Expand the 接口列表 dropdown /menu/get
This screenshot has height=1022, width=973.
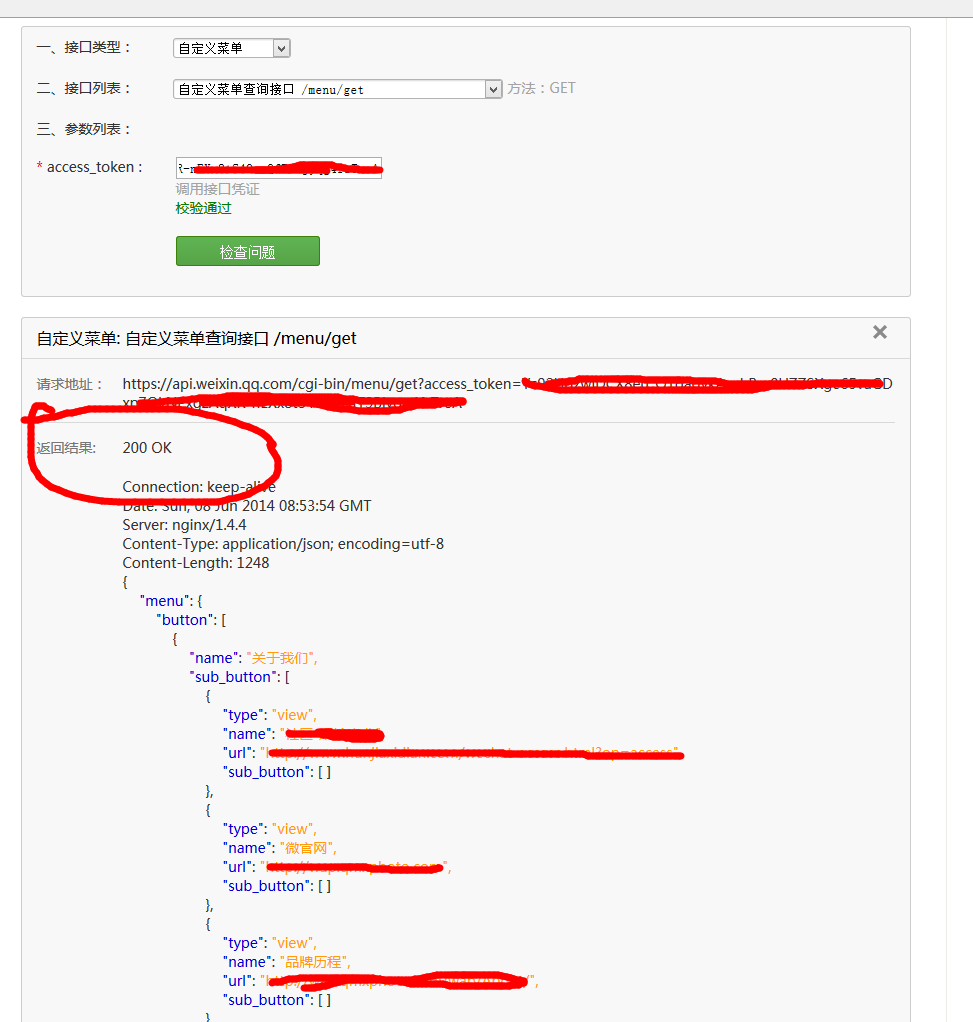[x=338, y=89]
